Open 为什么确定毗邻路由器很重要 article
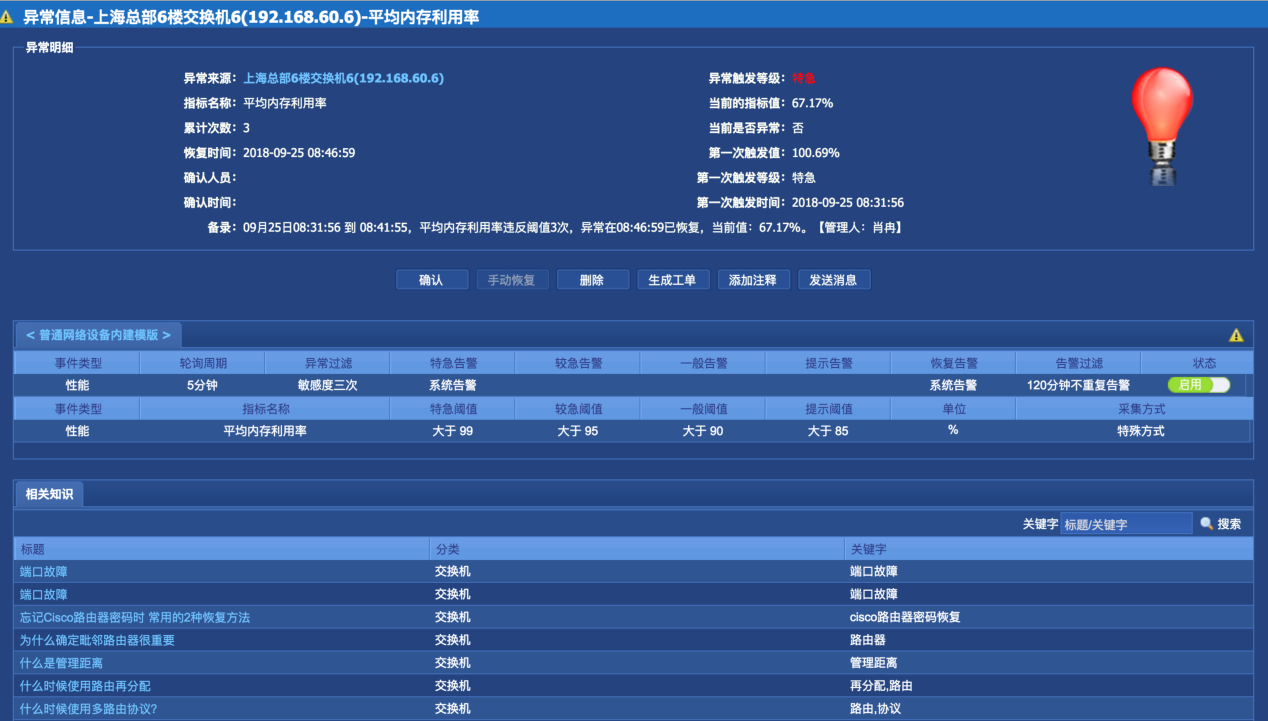Screen dimensions: 1268x721 point(97,640)
